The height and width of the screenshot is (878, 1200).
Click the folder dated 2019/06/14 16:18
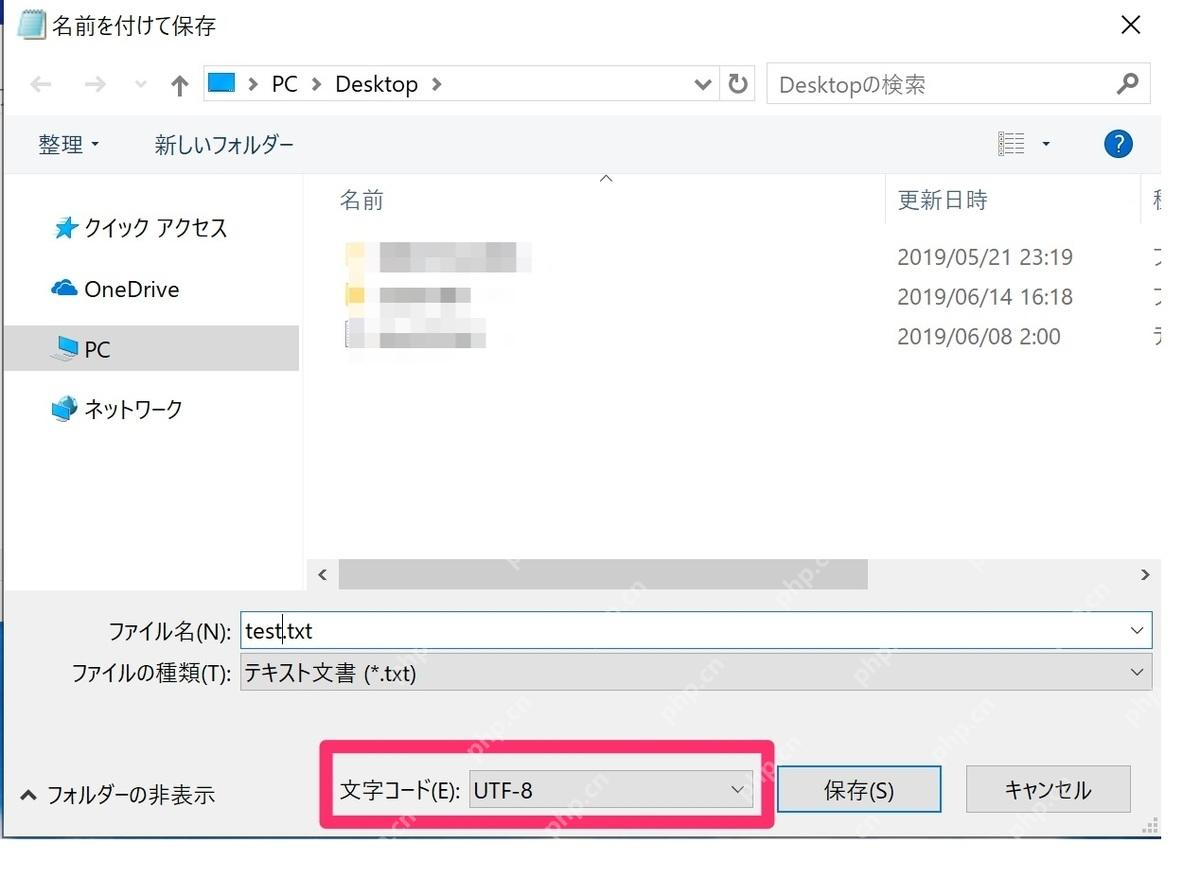click(x=407, y=296)
